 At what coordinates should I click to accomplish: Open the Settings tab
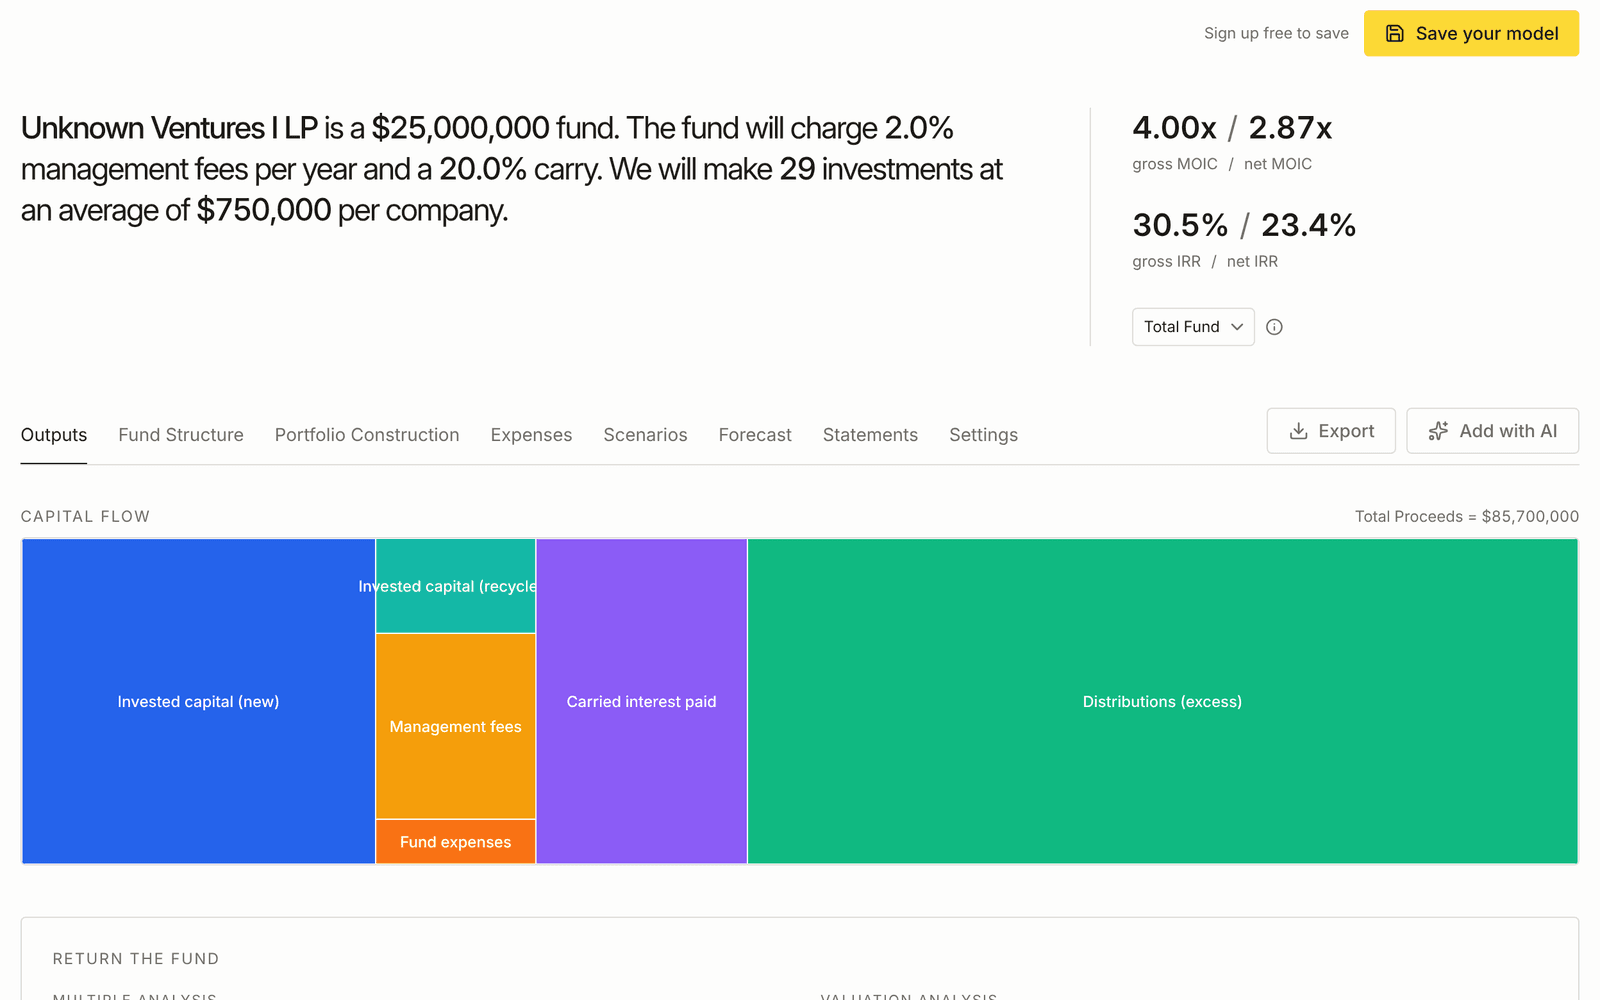click(x=983, y=435)
